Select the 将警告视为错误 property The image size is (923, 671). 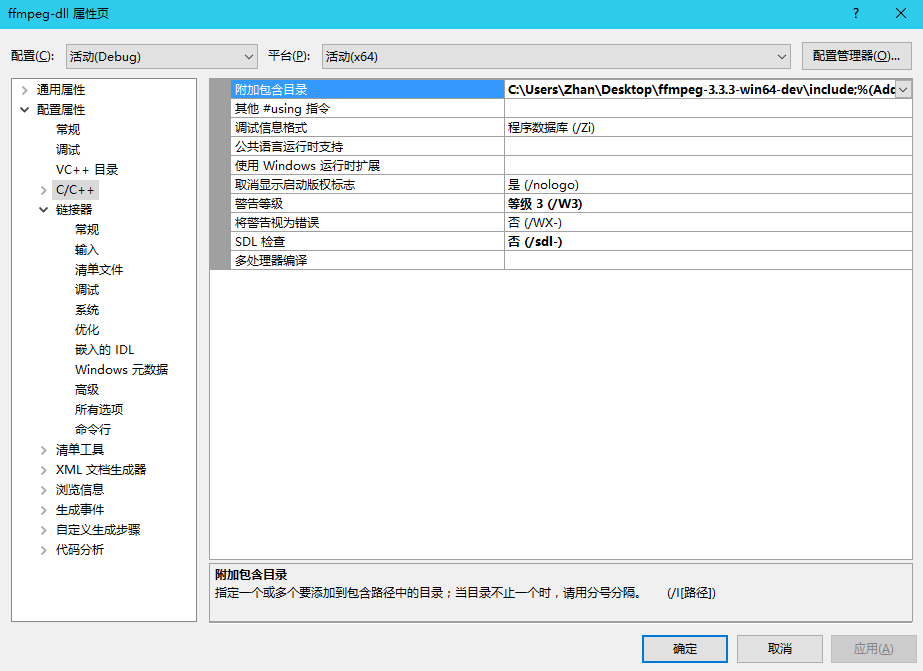(x=367, y=222)
